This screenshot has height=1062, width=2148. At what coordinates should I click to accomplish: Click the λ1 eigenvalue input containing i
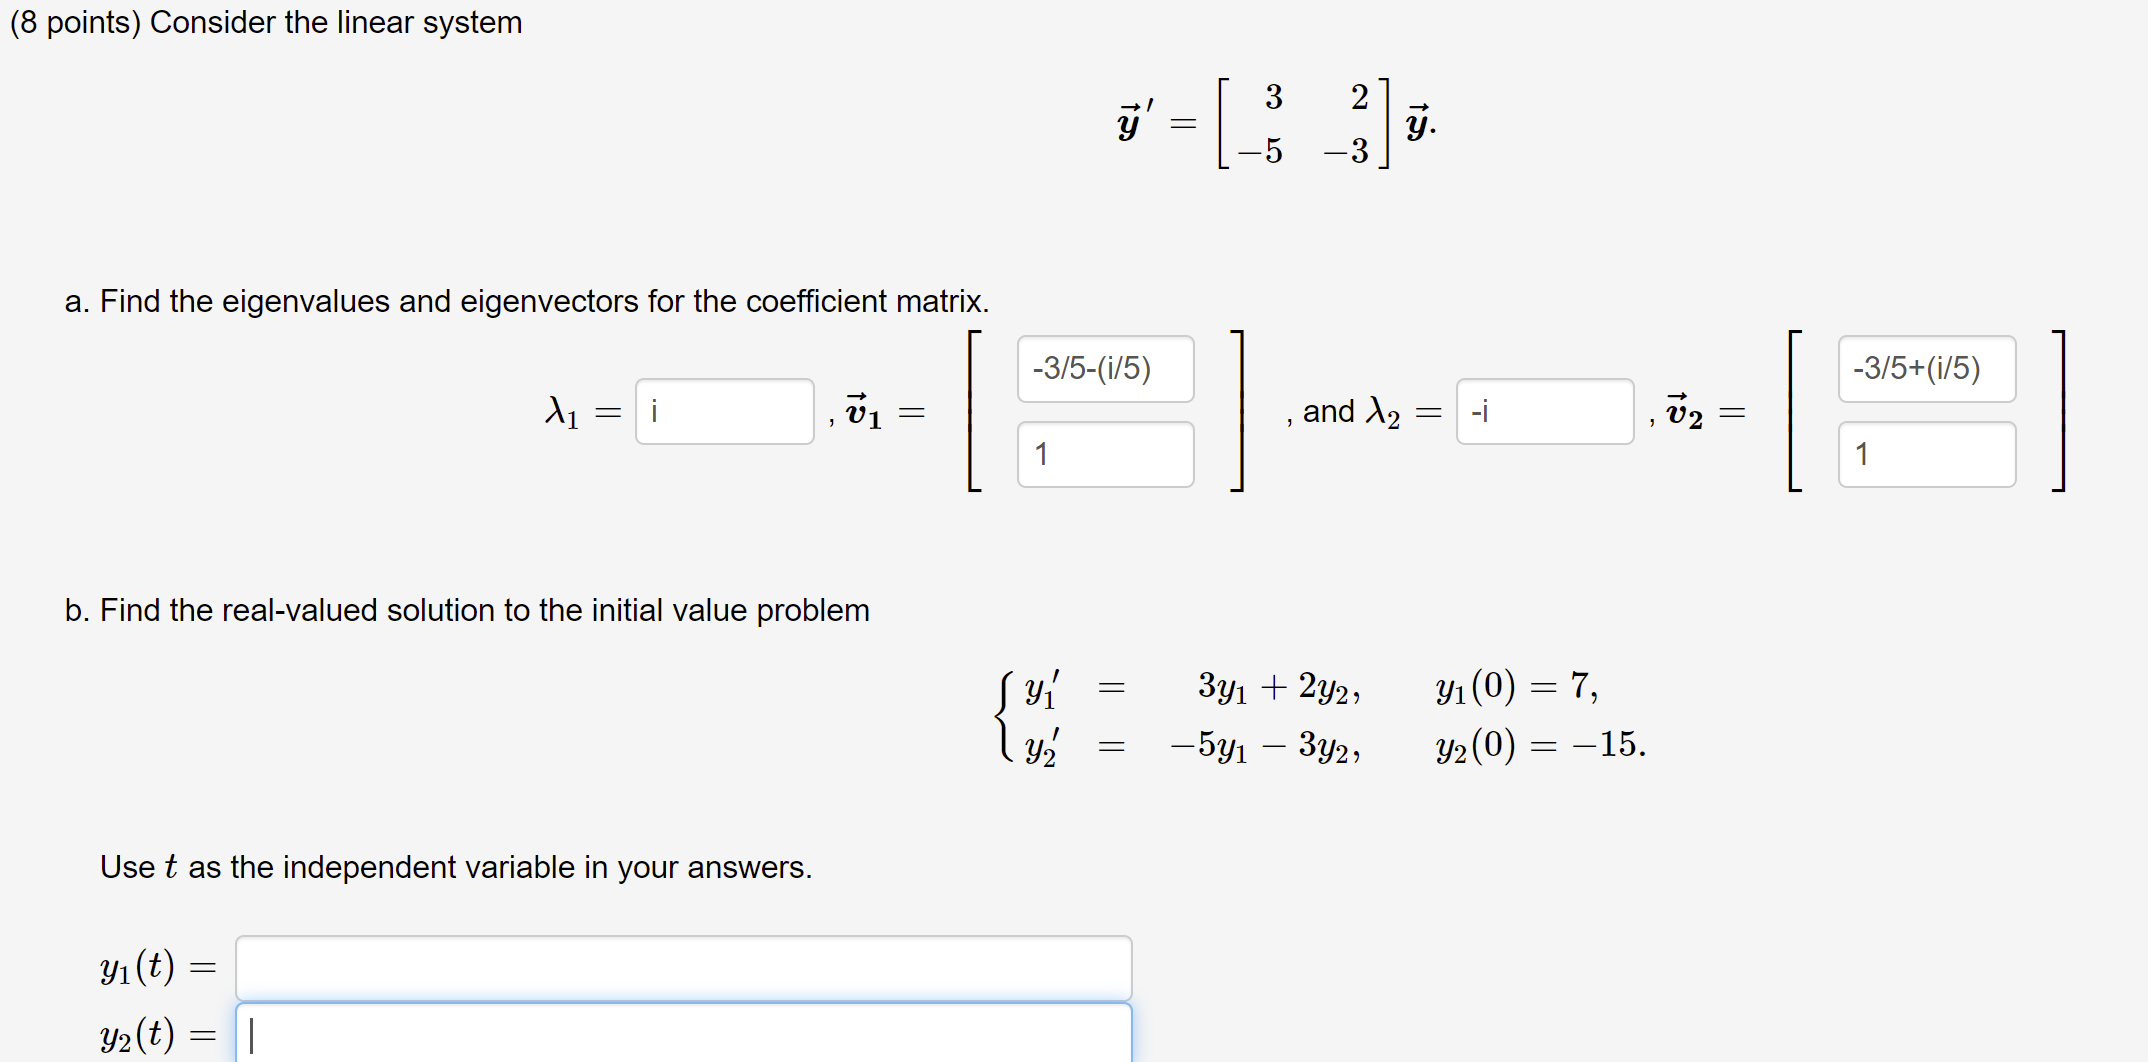(x=725, y=412)
